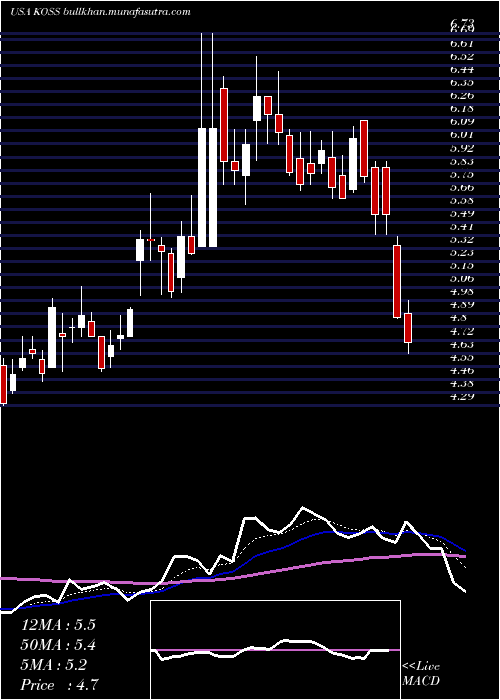Screen dimensions: 500x700
Task: Click the last red candlestick on the chart
Action: coord(408,328)
